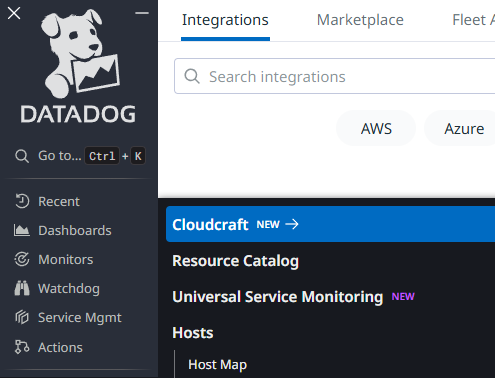495x378 pixels.
Task: Open Dashboards in the sidebar
Action: click(x=75, y=230)
